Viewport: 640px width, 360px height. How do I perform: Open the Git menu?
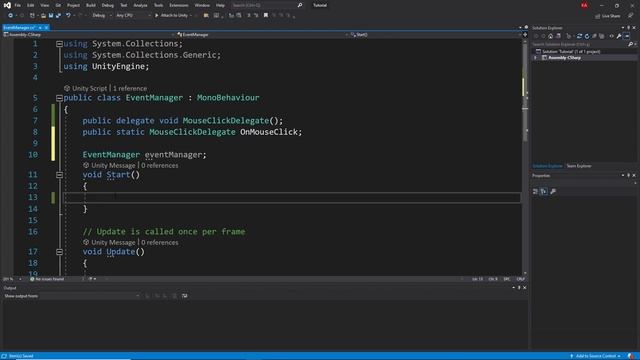tap(58, 5)
